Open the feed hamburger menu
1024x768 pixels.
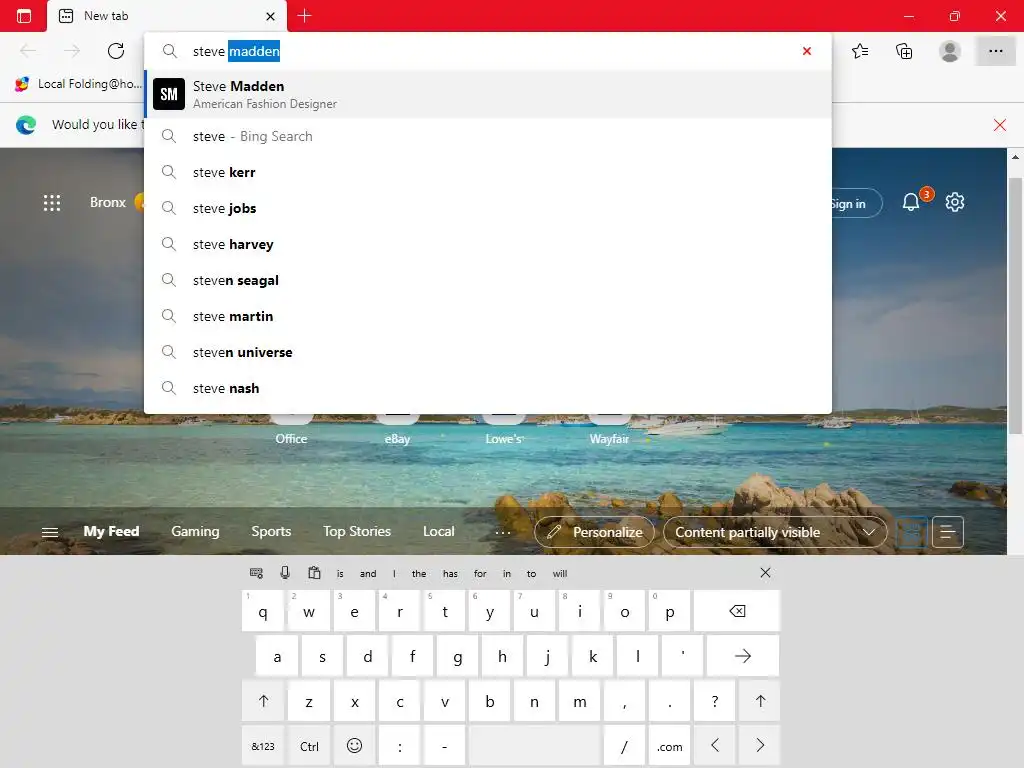[50, 532]
